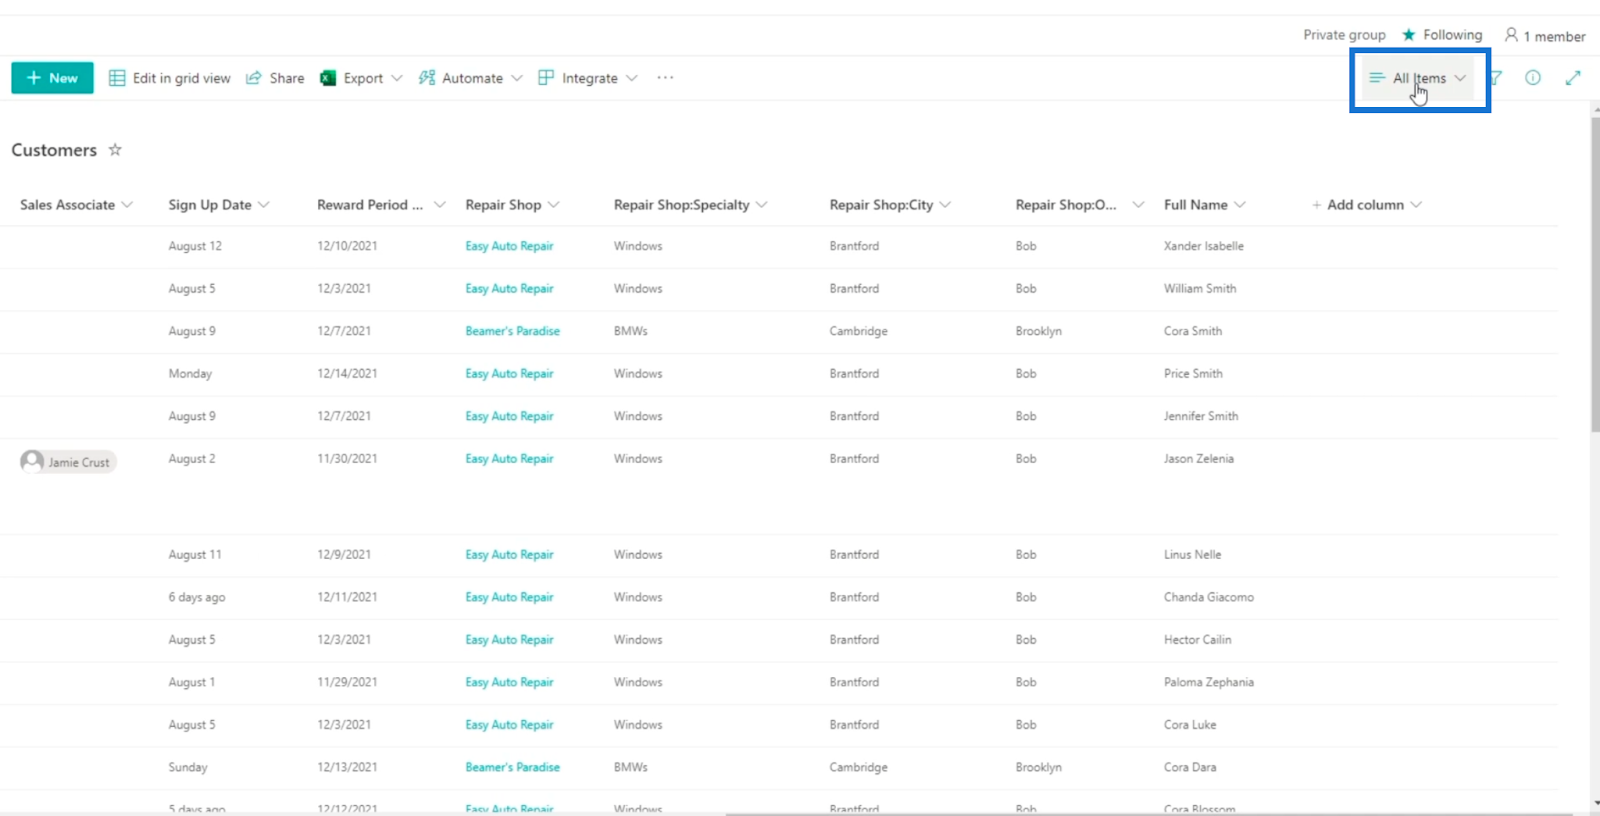Click the Sign Up Date cell 6 days ago

click(197, 598)
